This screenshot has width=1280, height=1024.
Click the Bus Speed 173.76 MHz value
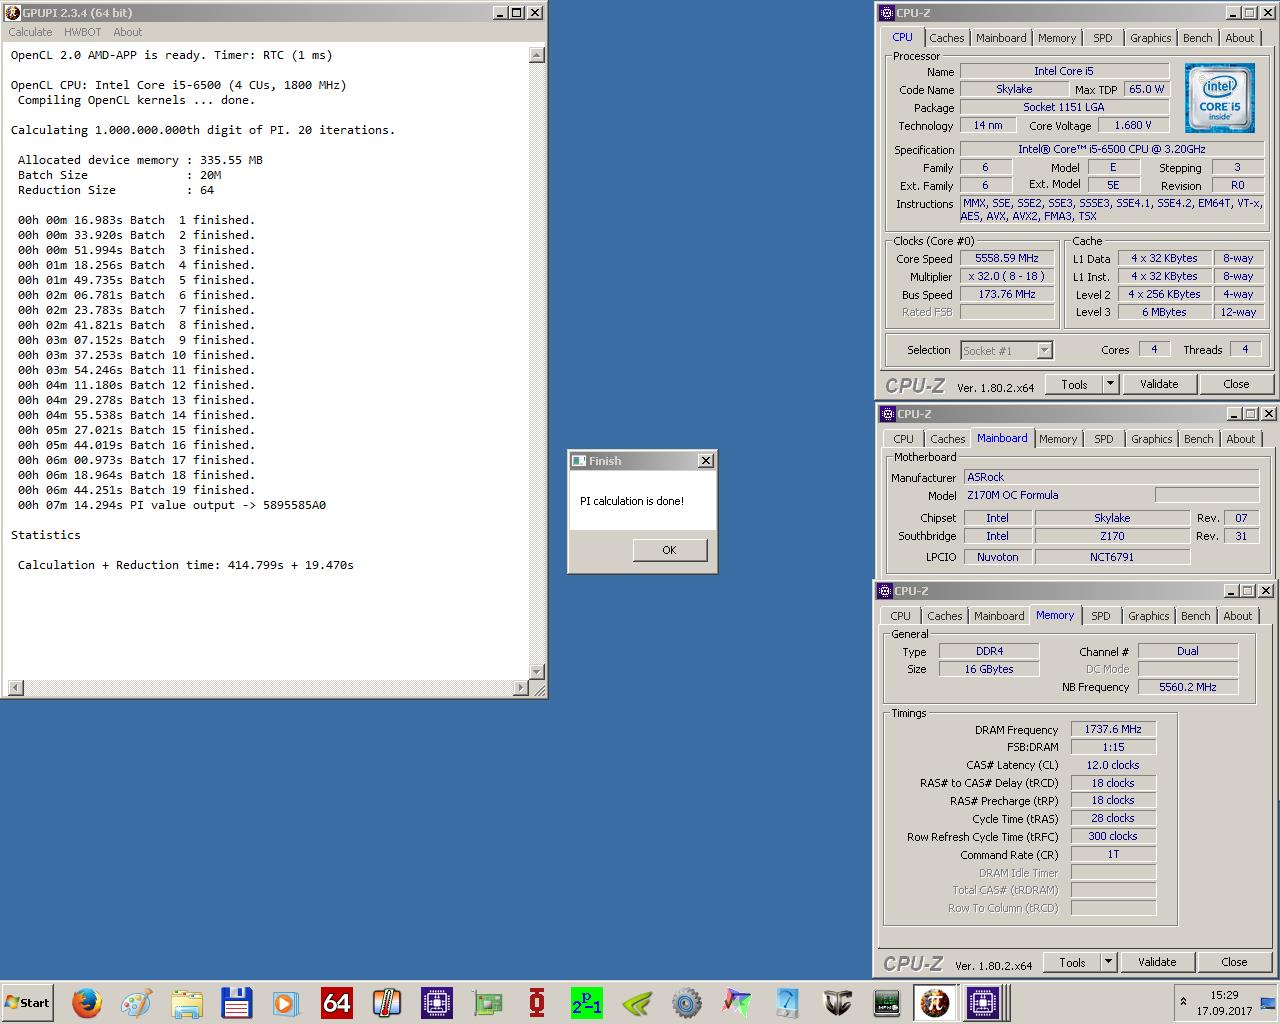point(1007,294)
